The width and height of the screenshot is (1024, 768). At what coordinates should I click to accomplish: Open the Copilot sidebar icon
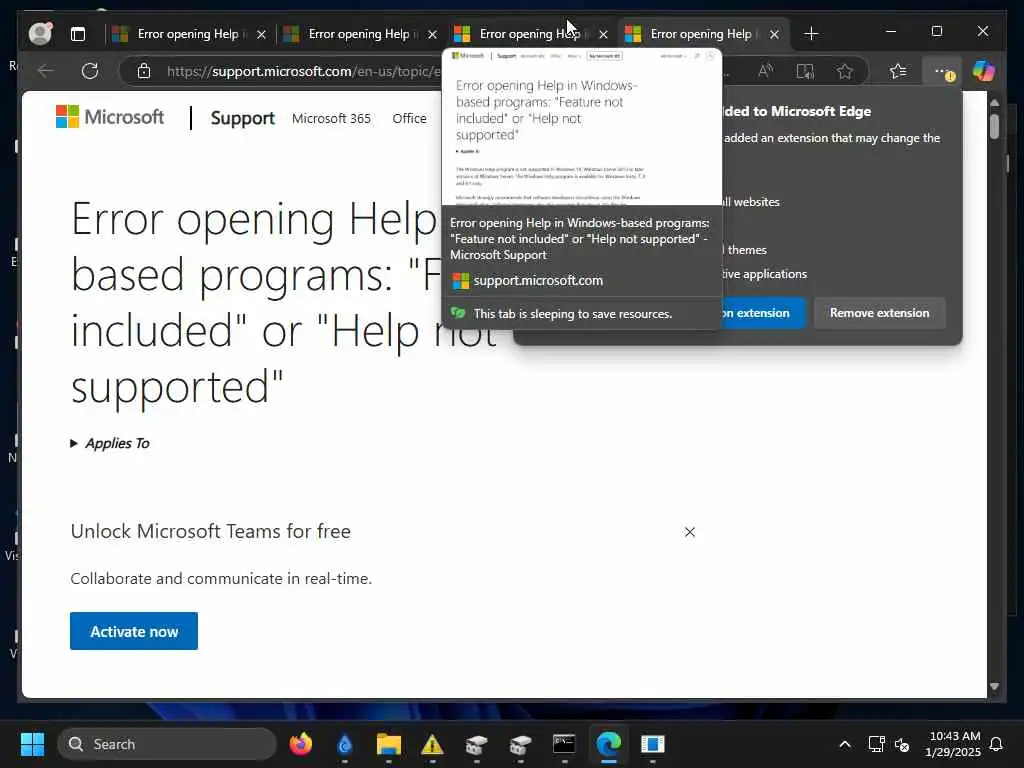click(984, 71)
